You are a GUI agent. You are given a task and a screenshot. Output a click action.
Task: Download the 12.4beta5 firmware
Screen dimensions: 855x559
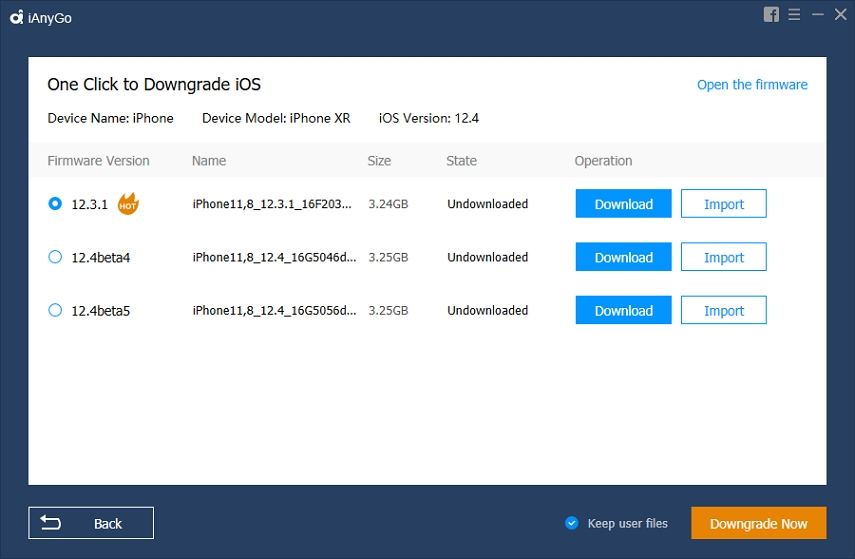(623, 310)
